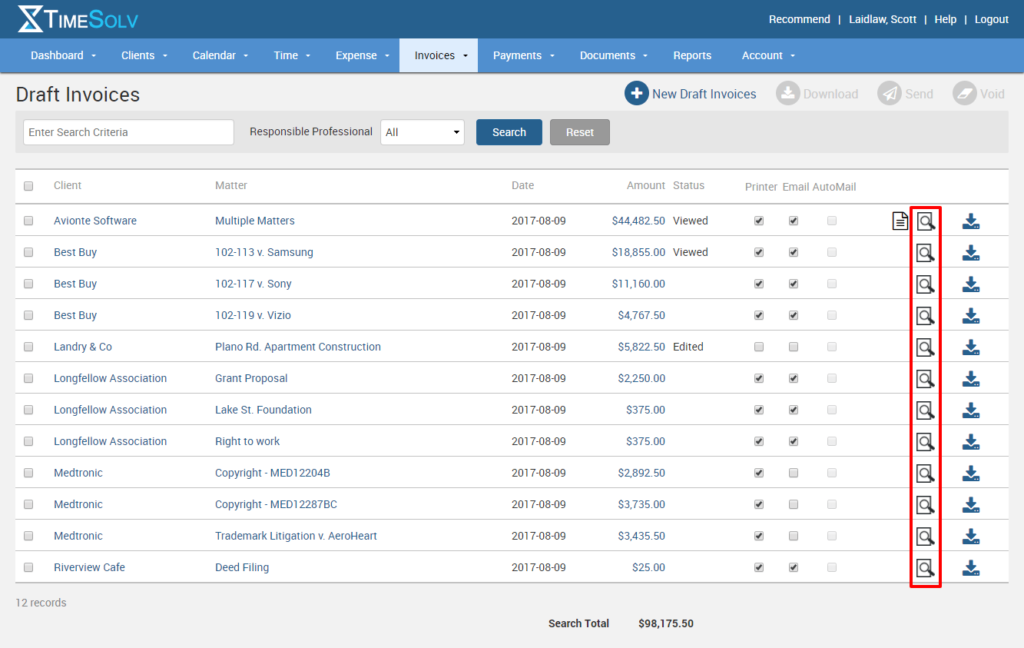
Task: Click the search criteria input field
Action: (x=127, y=131)
